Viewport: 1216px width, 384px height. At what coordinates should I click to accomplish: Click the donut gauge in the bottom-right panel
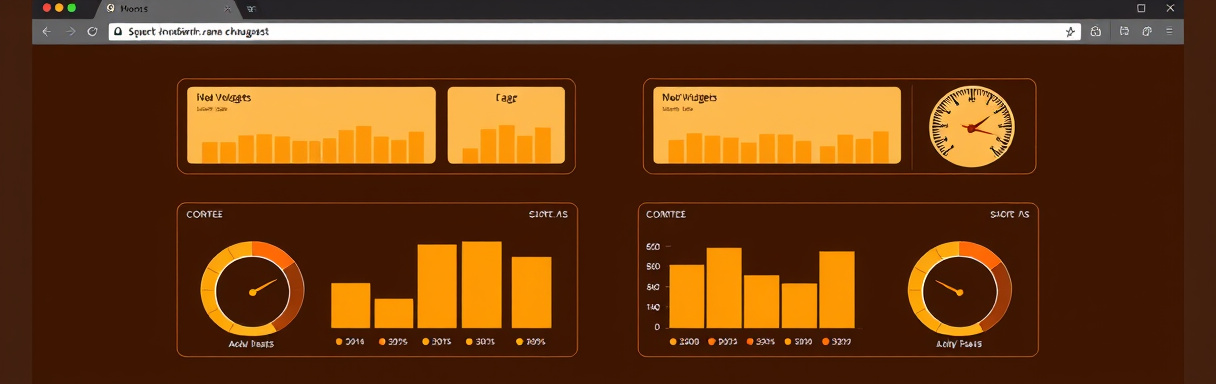[960, 289]
